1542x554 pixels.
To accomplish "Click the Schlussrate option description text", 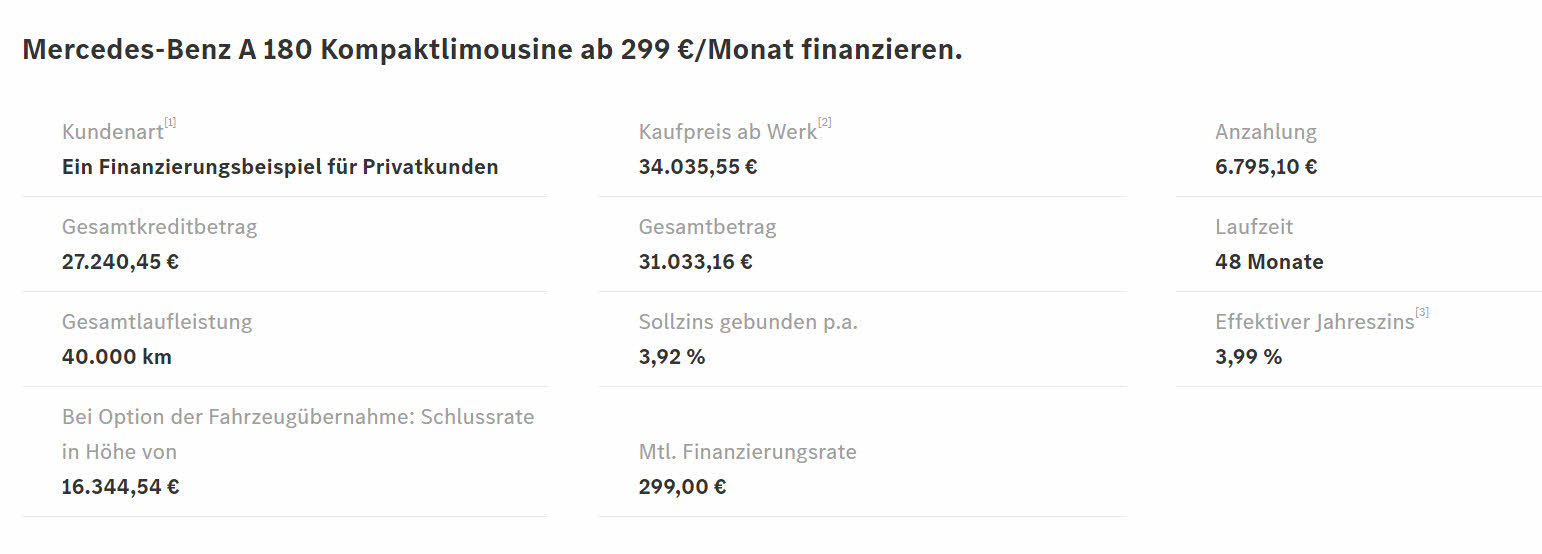I will coord(298,434).
